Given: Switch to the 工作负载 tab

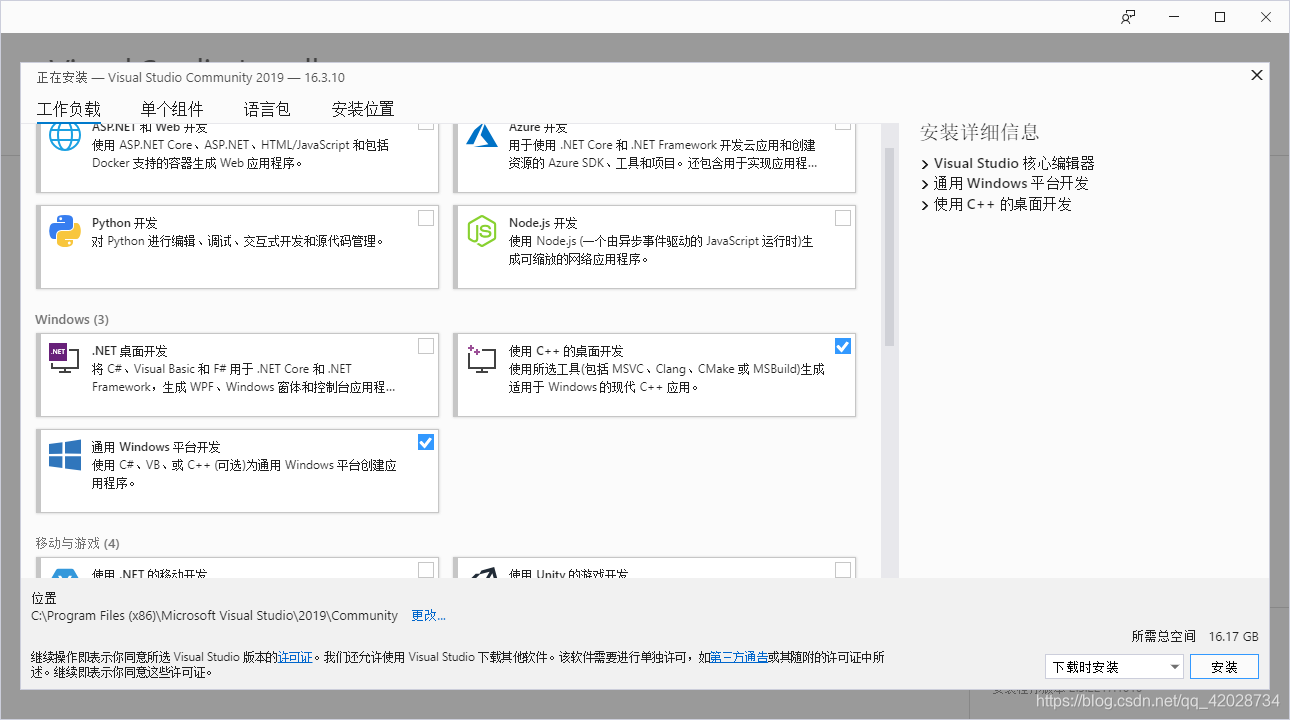Looking at the screenshot, I should click(69, 109).
